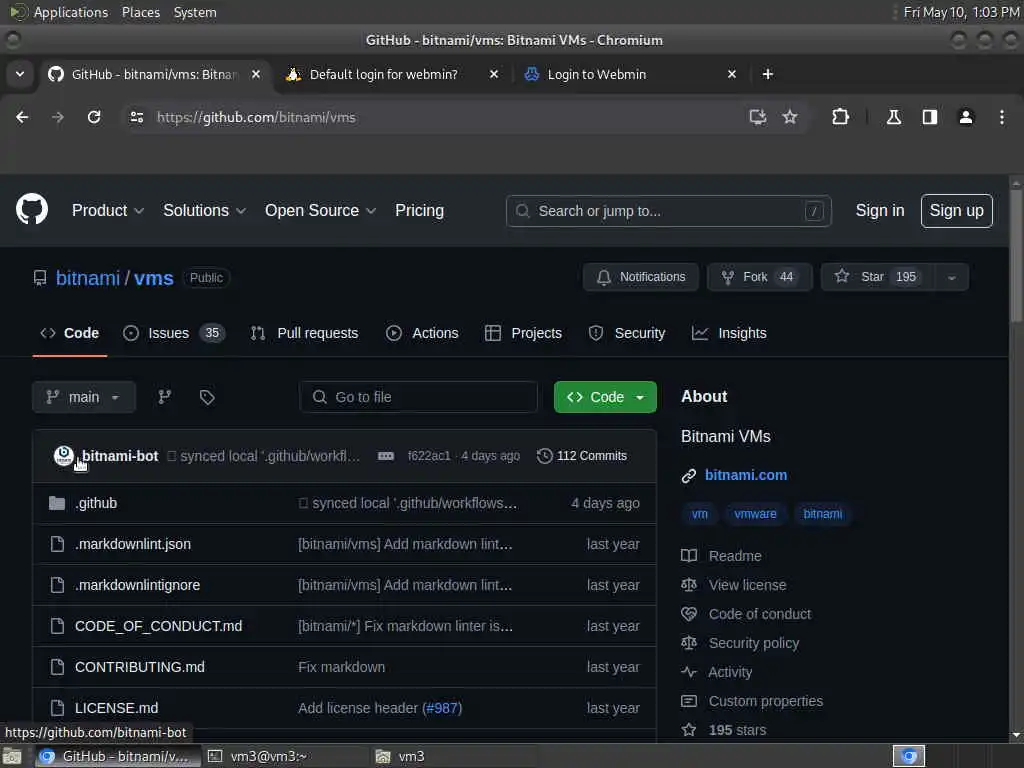Click the Sign in link
The height and width of the screenshot is (768, 1024).
880,211
